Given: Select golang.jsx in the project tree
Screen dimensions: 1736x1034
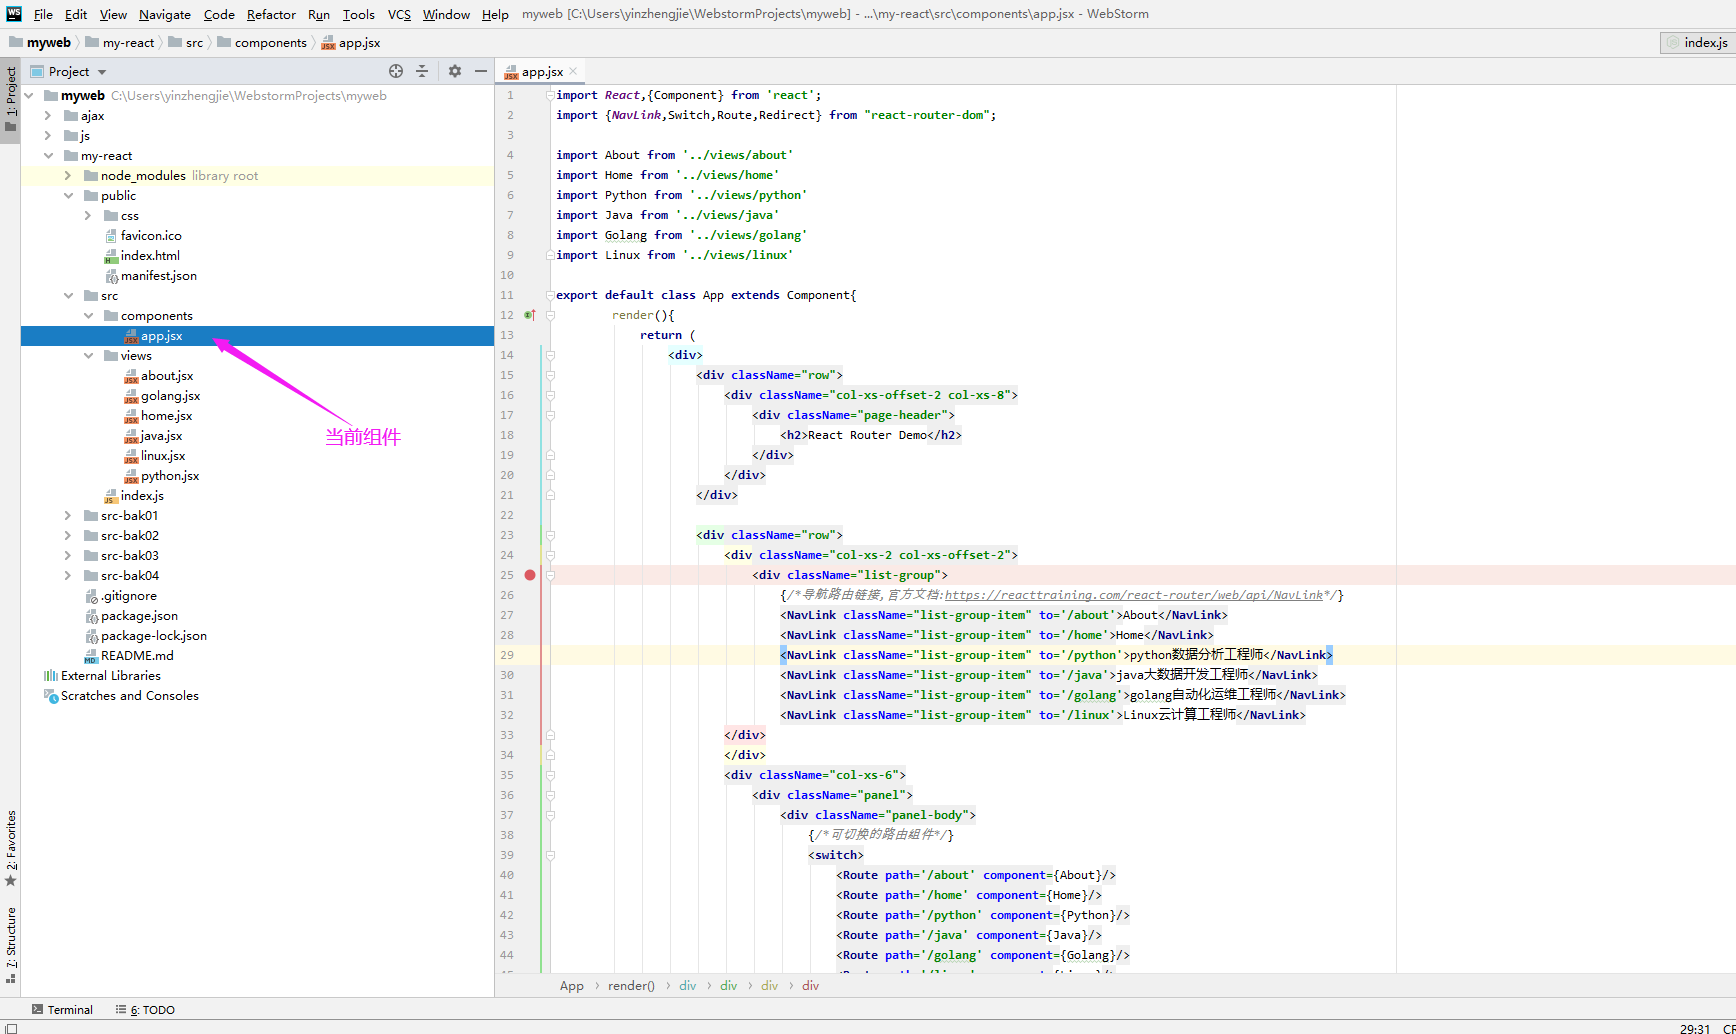Looking at the screenshot, I should point(170,396).
